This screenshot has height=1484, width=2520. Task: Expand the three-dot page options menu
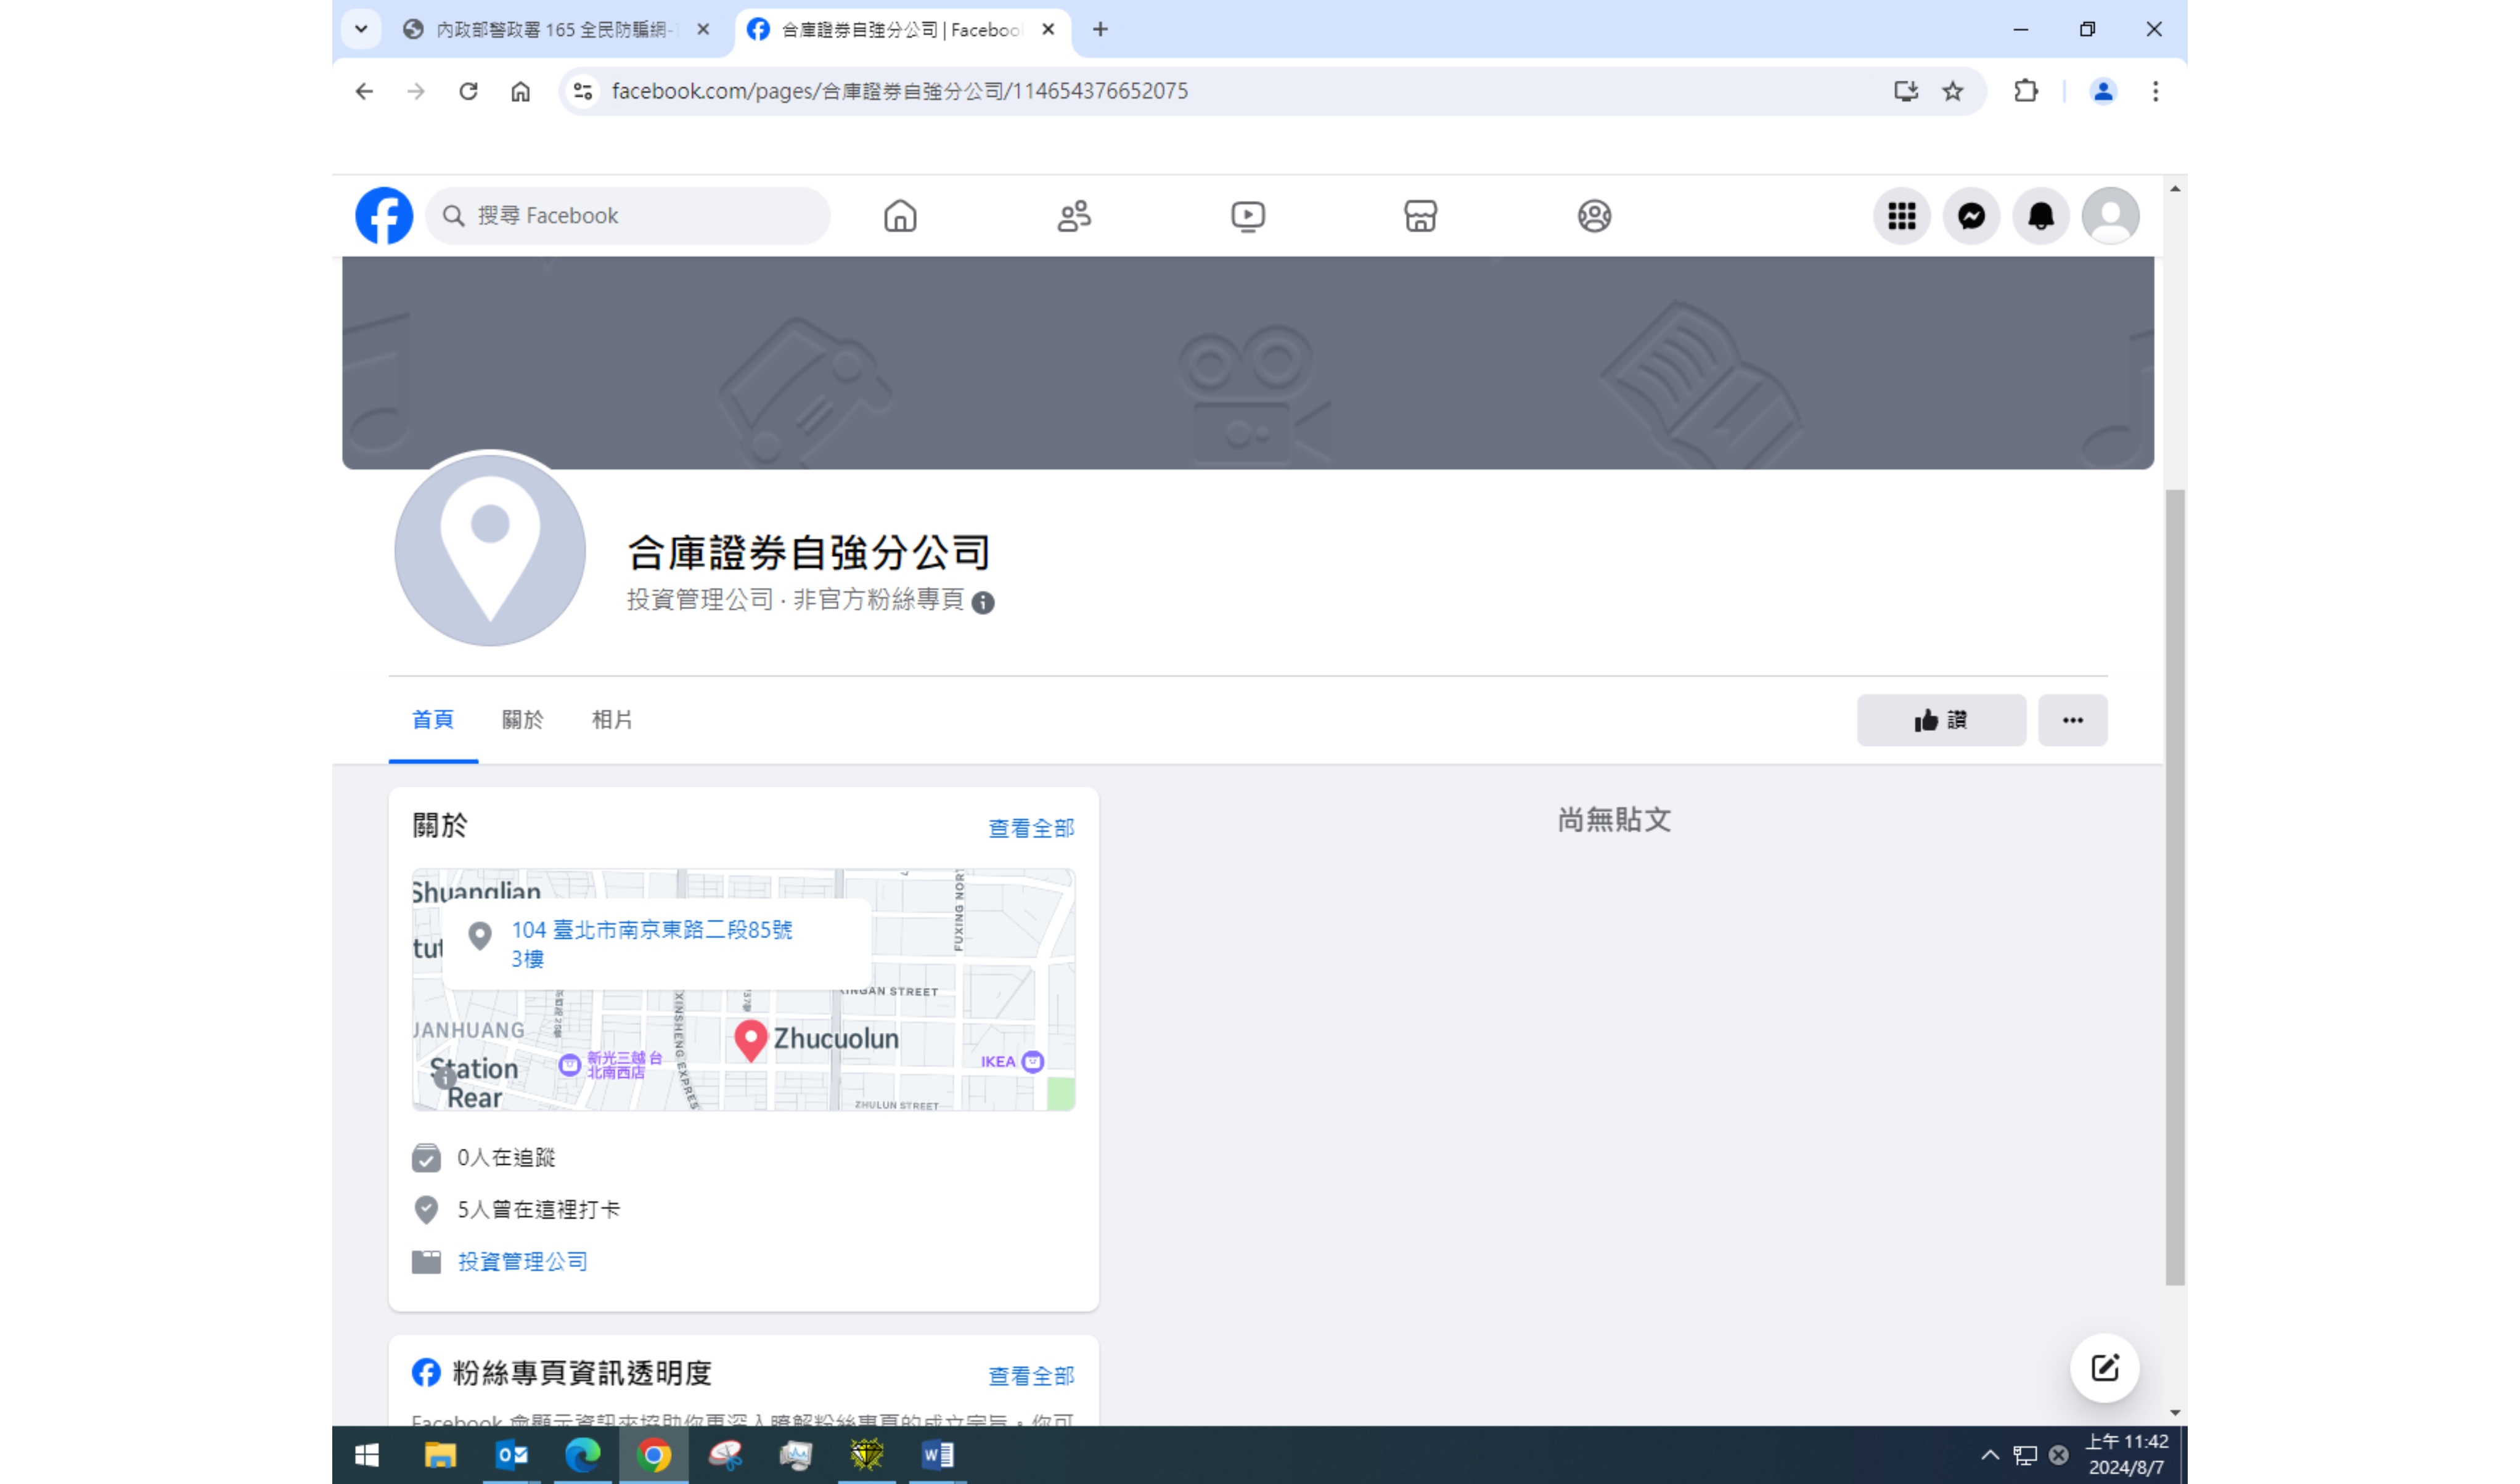(x=2072, y=720)
